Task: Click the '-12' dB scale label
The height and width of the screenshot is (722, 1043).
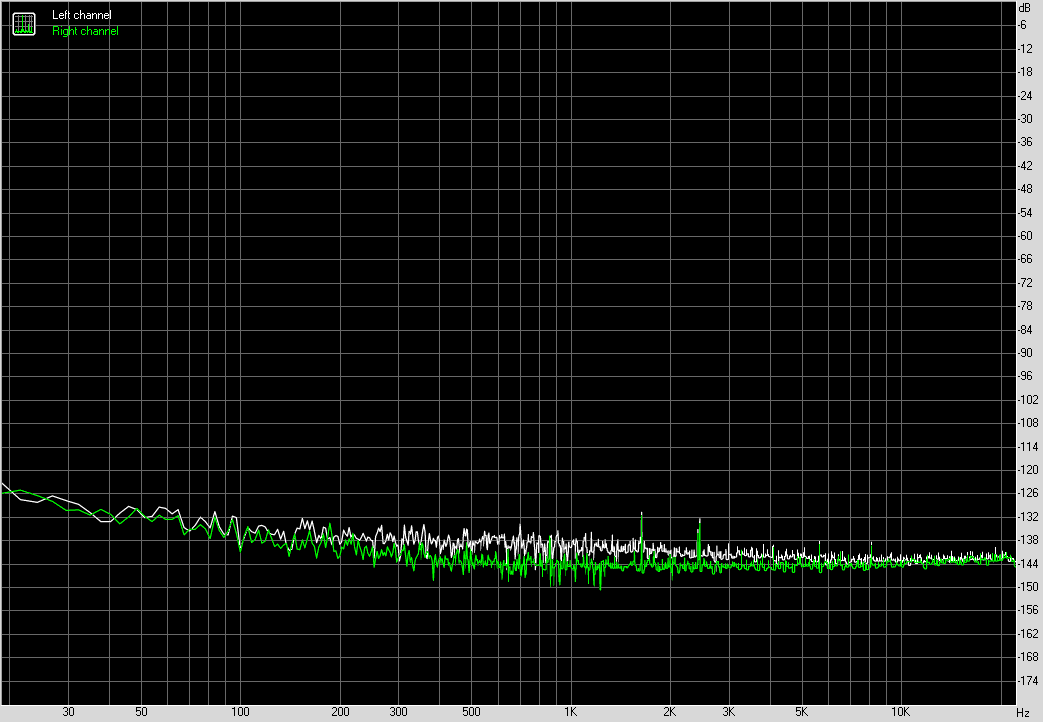Action: tap(1025, 49)
